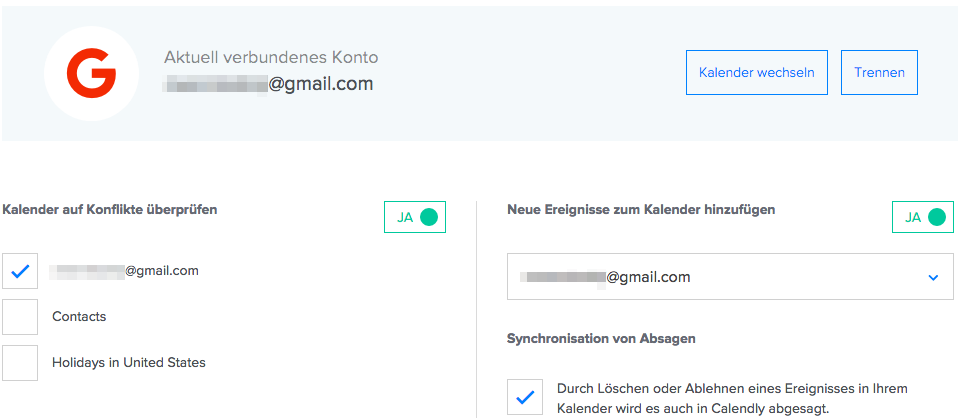Viewport: 962px width, 418px height.
Task: Click green circle of conflict-check JA toggle
Action: pos(429,217)
